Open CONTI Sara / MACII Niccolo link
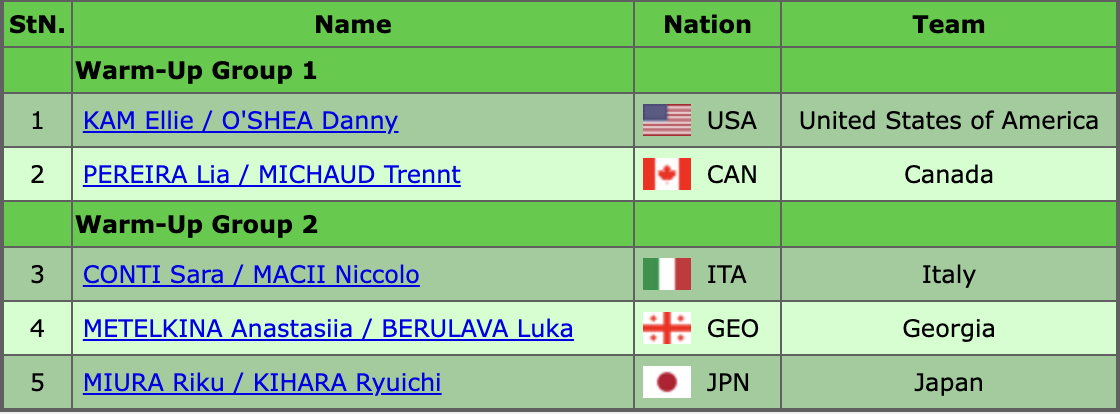Viewport: 1120px width, 414px height. pyautogui.click(x=251, y=275)
